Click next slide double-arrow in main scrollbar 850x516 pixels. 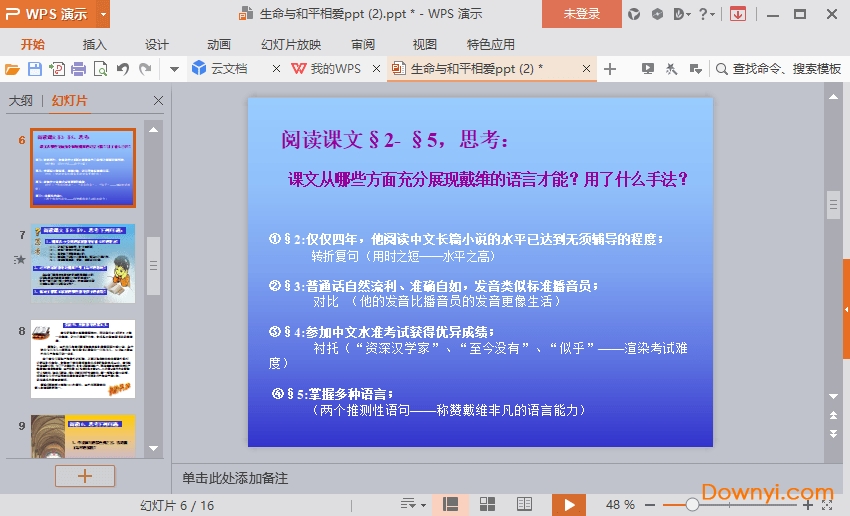tap(834, 433)
